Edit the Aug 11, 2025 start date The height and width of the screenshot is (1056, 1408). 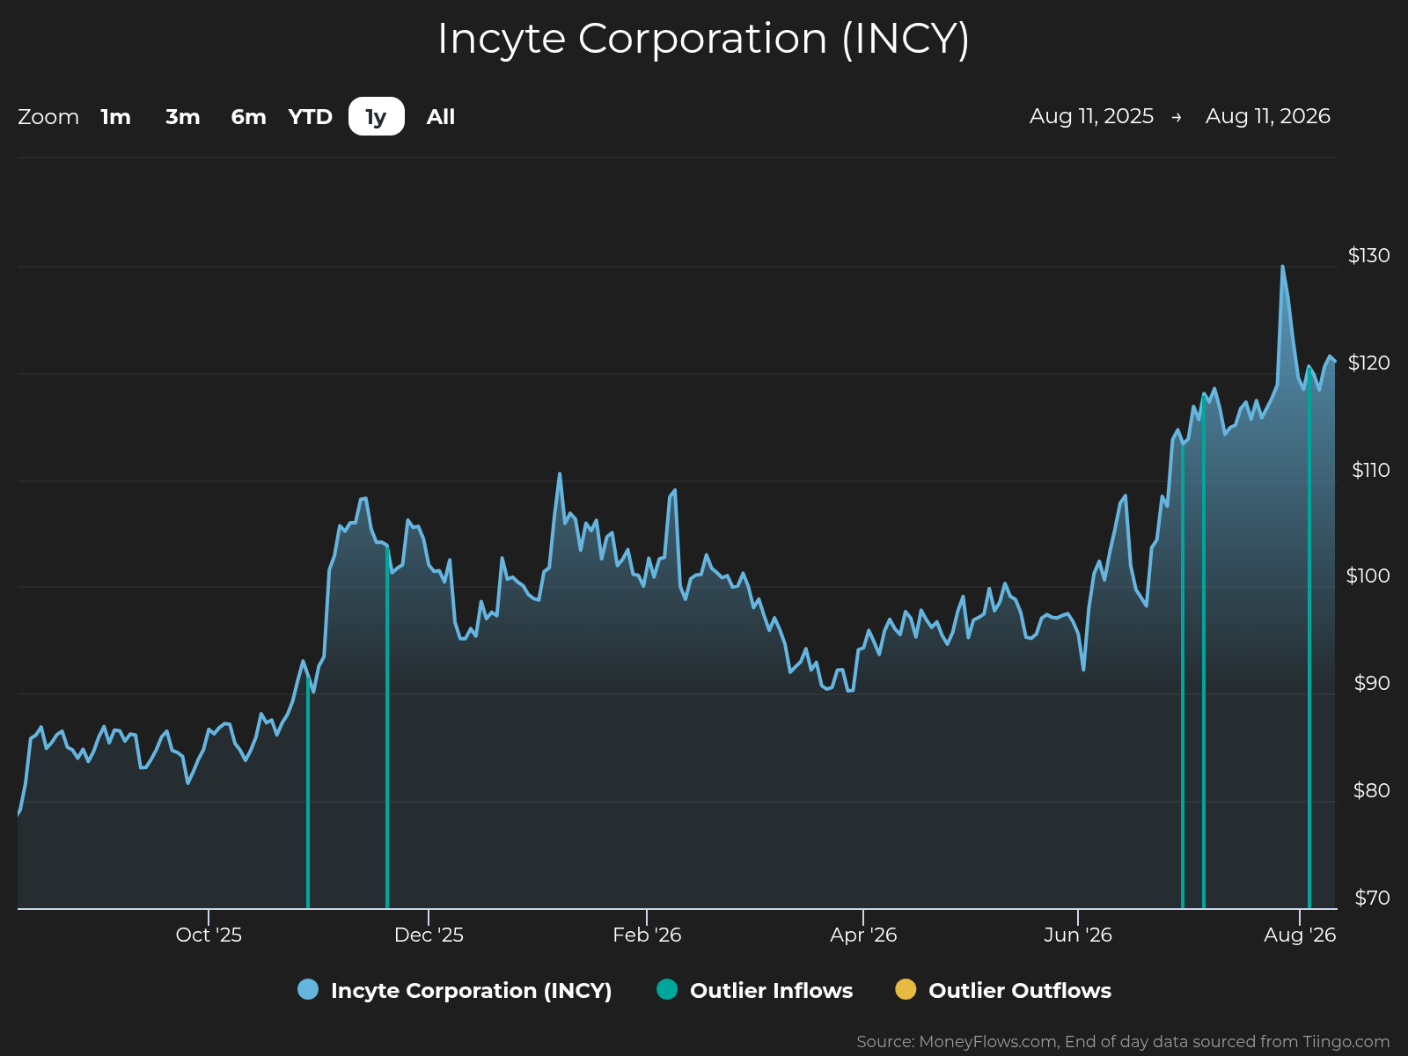pyautogui.click(x=1092, y=116)
